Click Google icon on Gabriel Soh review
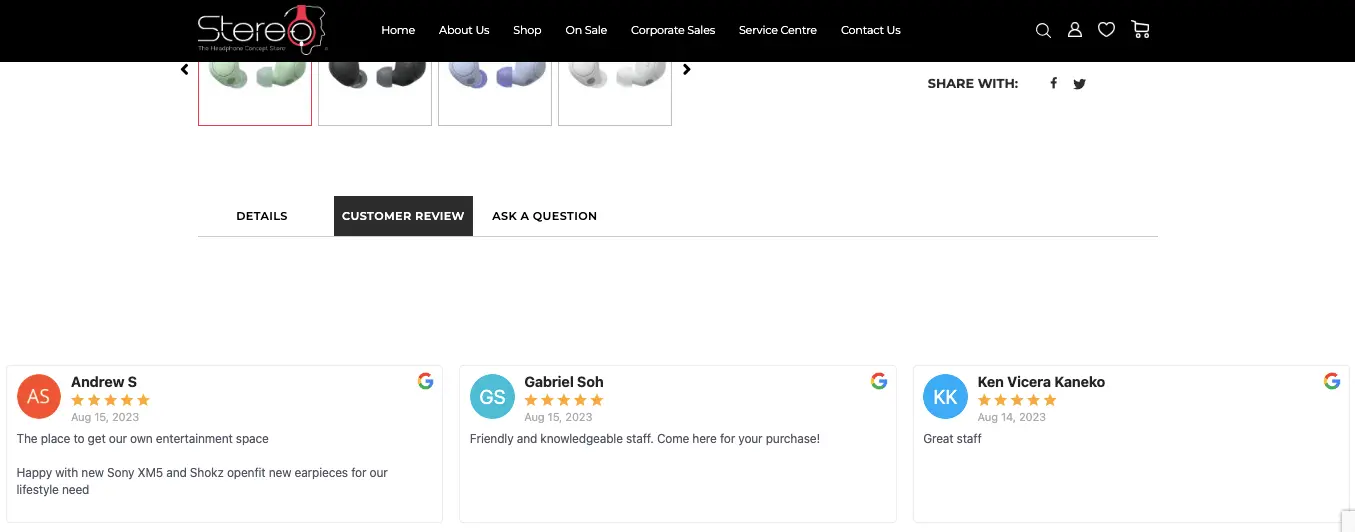 pos(879,381)
